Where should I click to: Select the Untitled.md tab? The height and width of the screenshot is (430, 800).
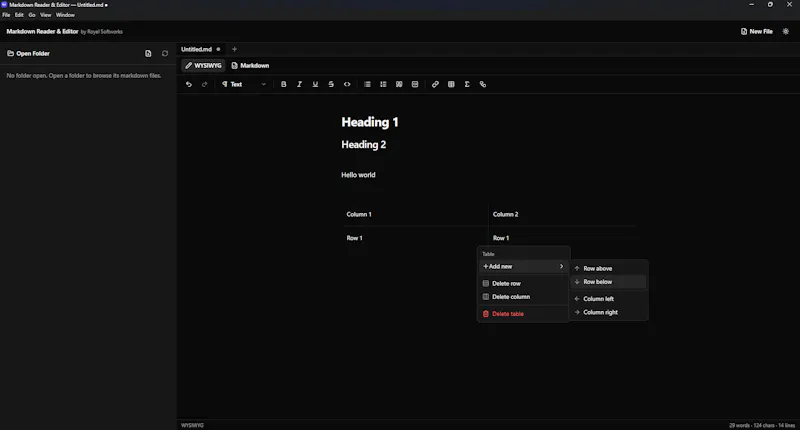(201, 49)
